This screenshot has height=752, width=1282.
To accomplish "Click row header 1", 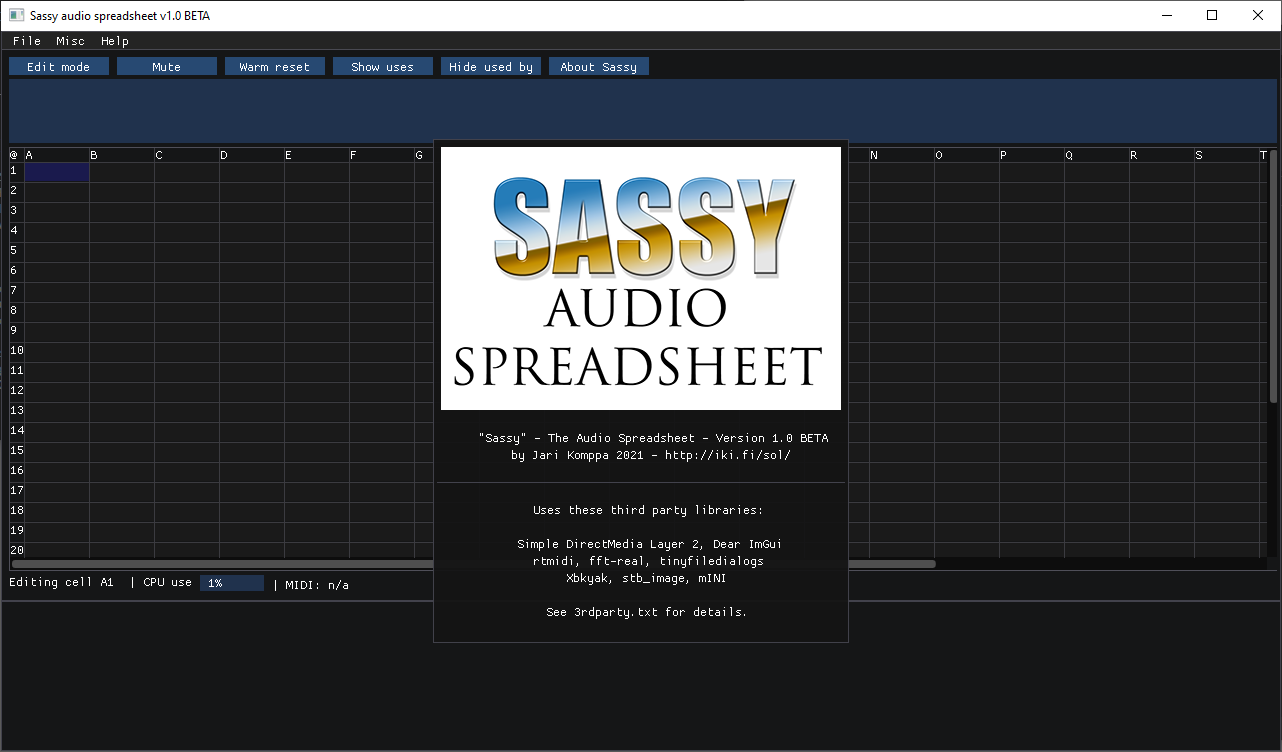I will pyautogui.click(x=16, y=172).
